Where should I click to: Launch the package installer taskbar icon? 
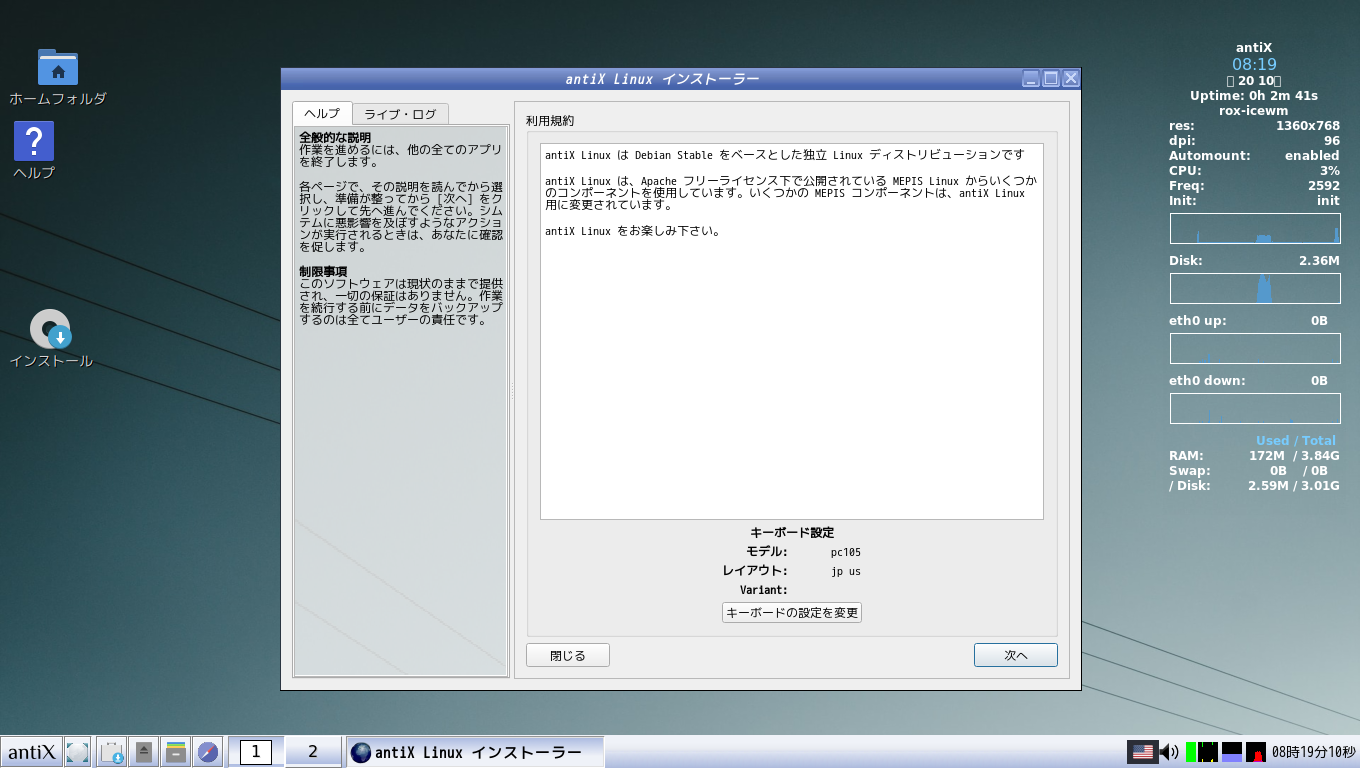[x=111, y=752]
